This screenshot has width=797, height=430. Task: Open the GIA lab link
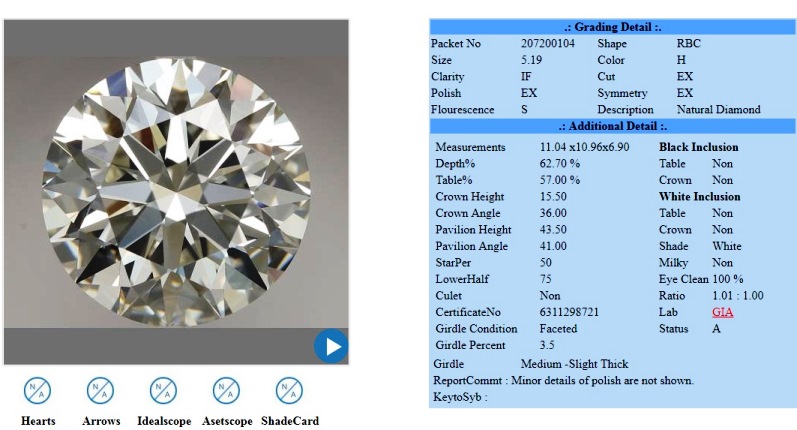click(x=722, y=312)
